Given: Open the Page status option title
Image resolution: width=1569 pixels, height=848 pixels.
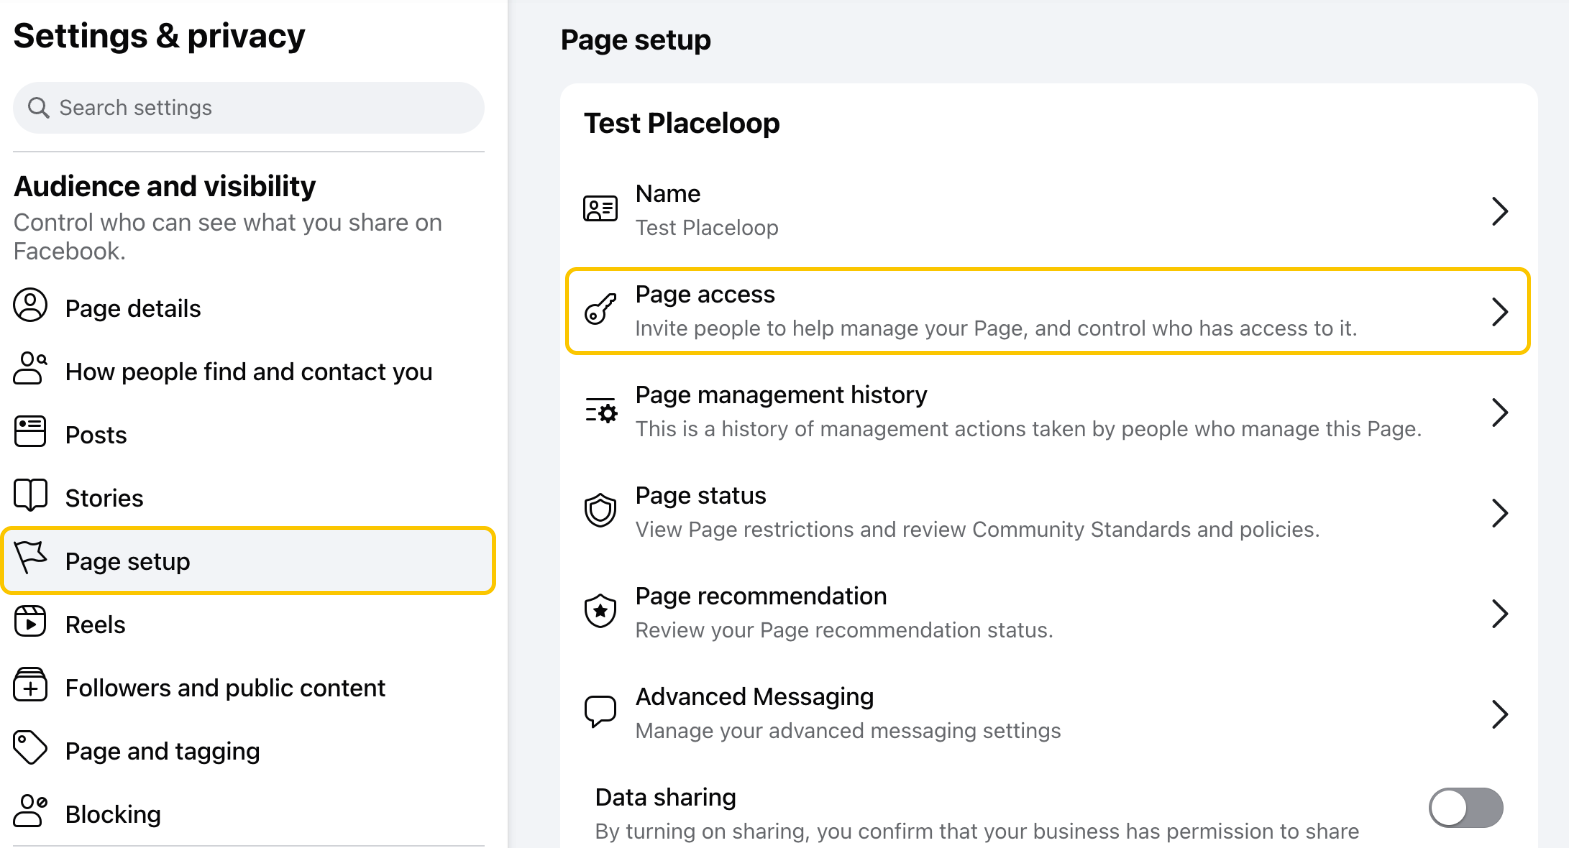Looking at the screenshot, I should tap(701, 496).
